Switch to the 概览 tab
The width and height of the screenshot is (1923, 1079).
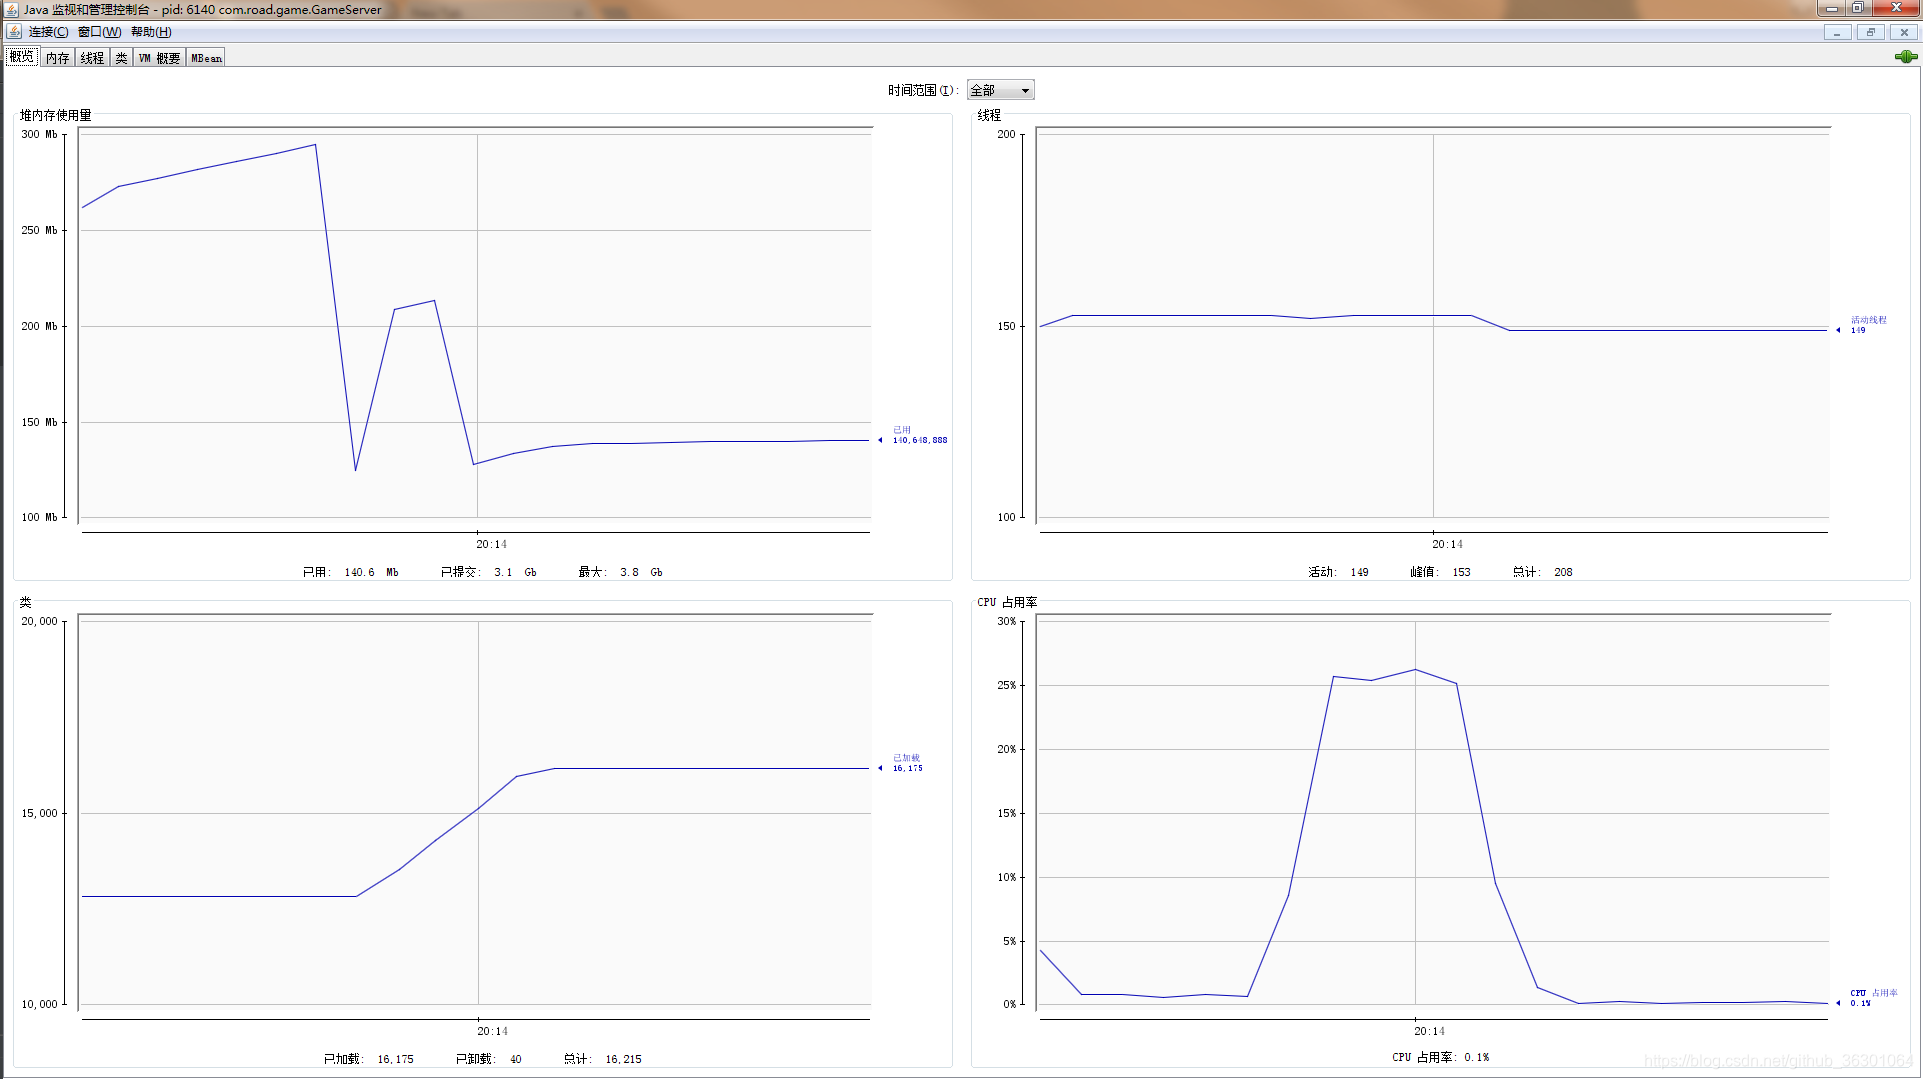(x=22, y=57)
